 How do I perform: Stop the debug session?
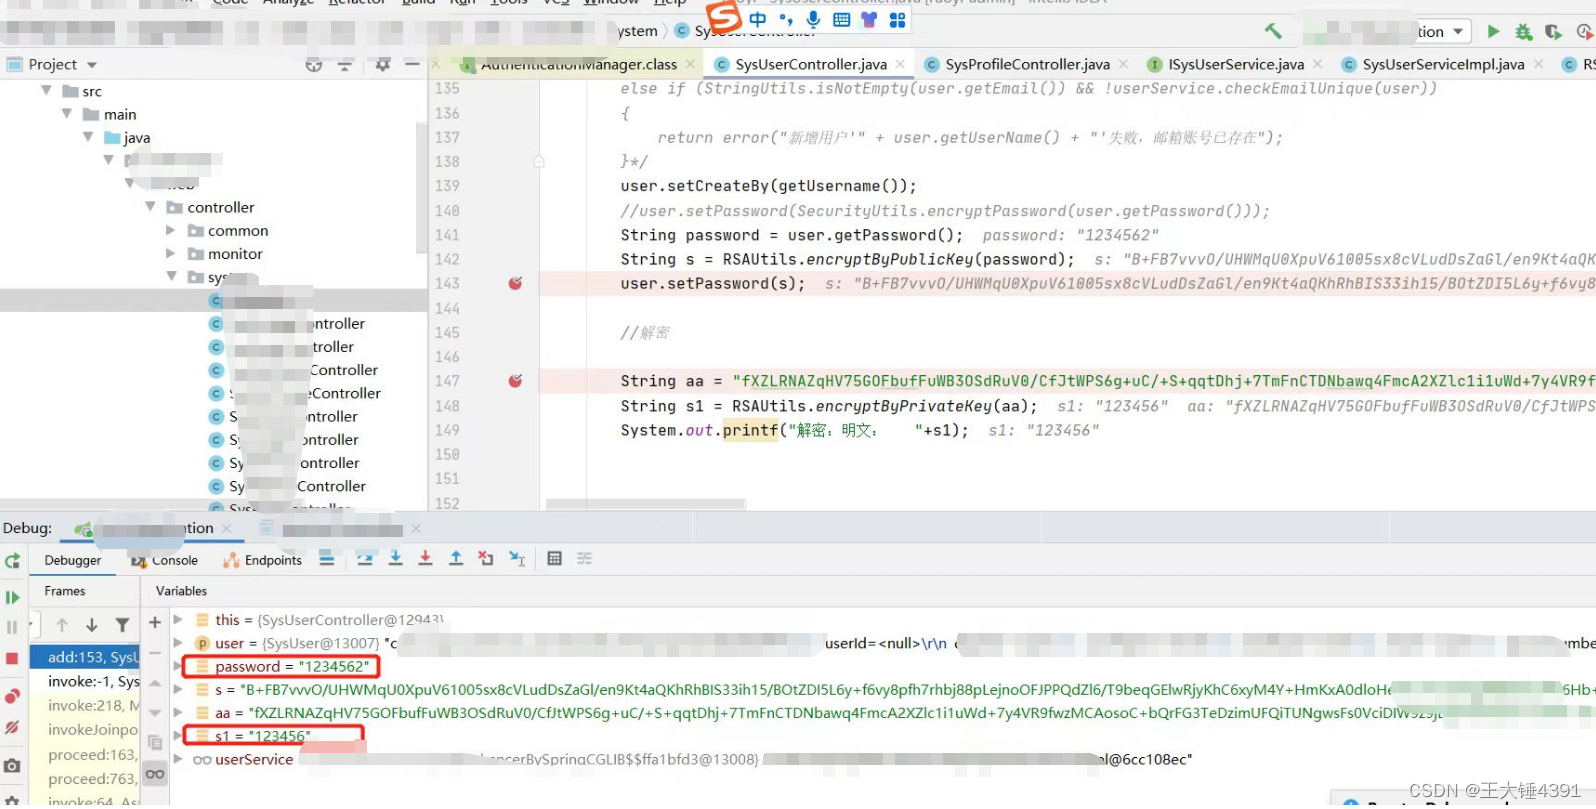[x=12, y=658]
